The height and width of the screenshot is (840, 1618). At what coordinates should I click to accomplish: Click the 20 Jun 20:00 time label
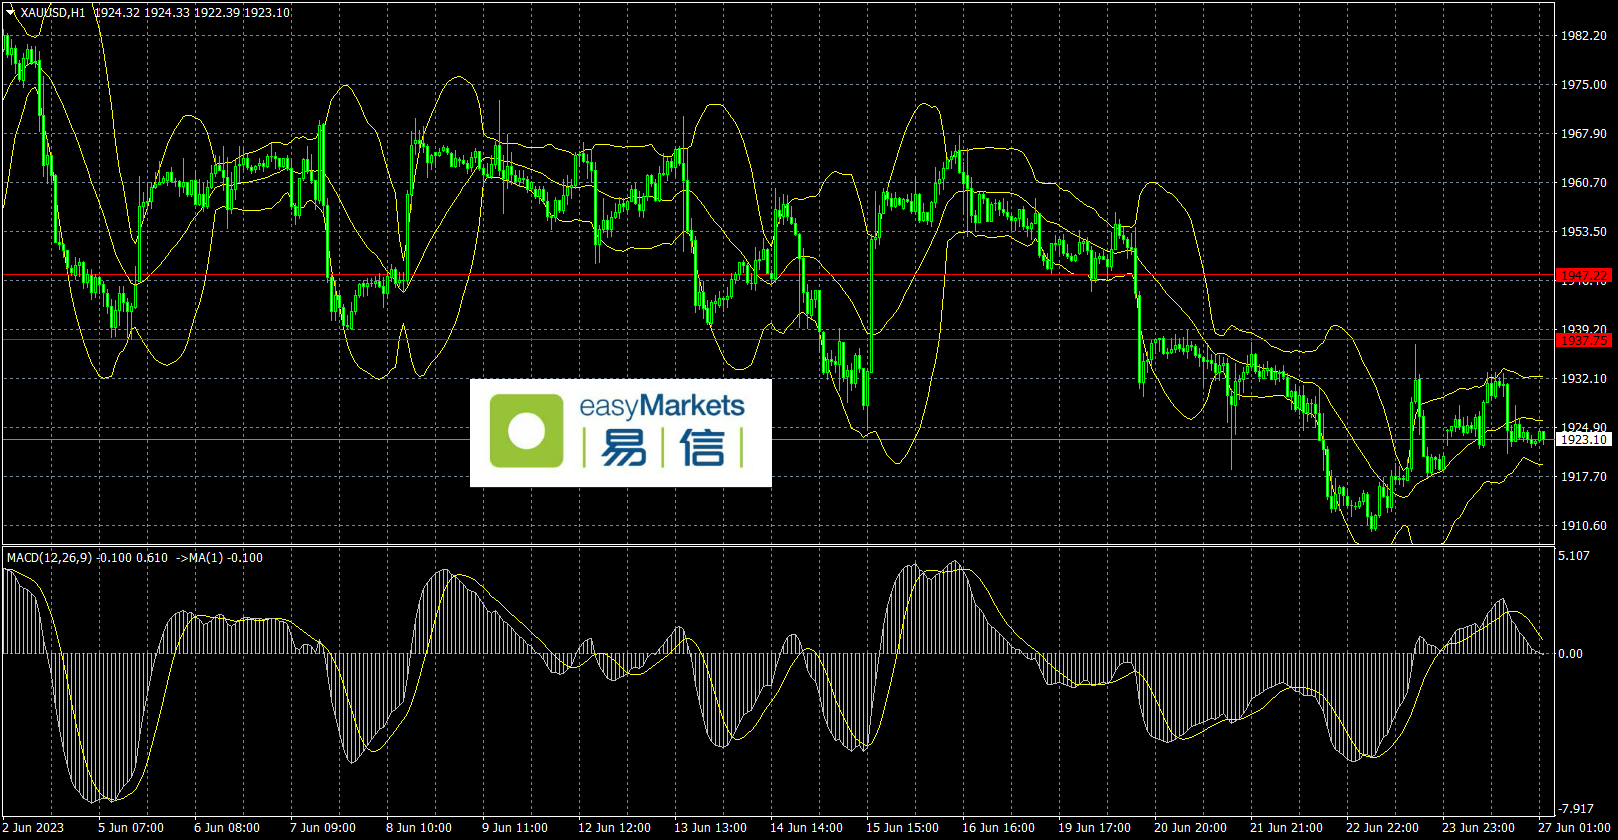tap(1190, 828)
